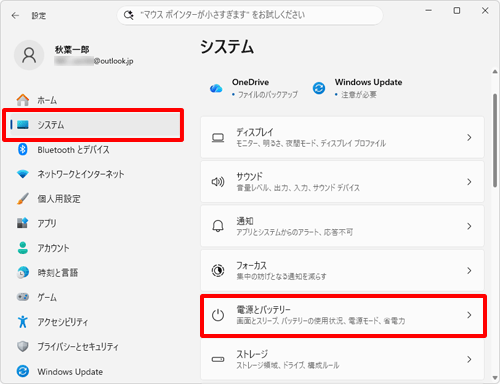The width and height of the screenshot is (500, 384).
Task: Click ストレージ card title text
Action: (x=252, y=354)
